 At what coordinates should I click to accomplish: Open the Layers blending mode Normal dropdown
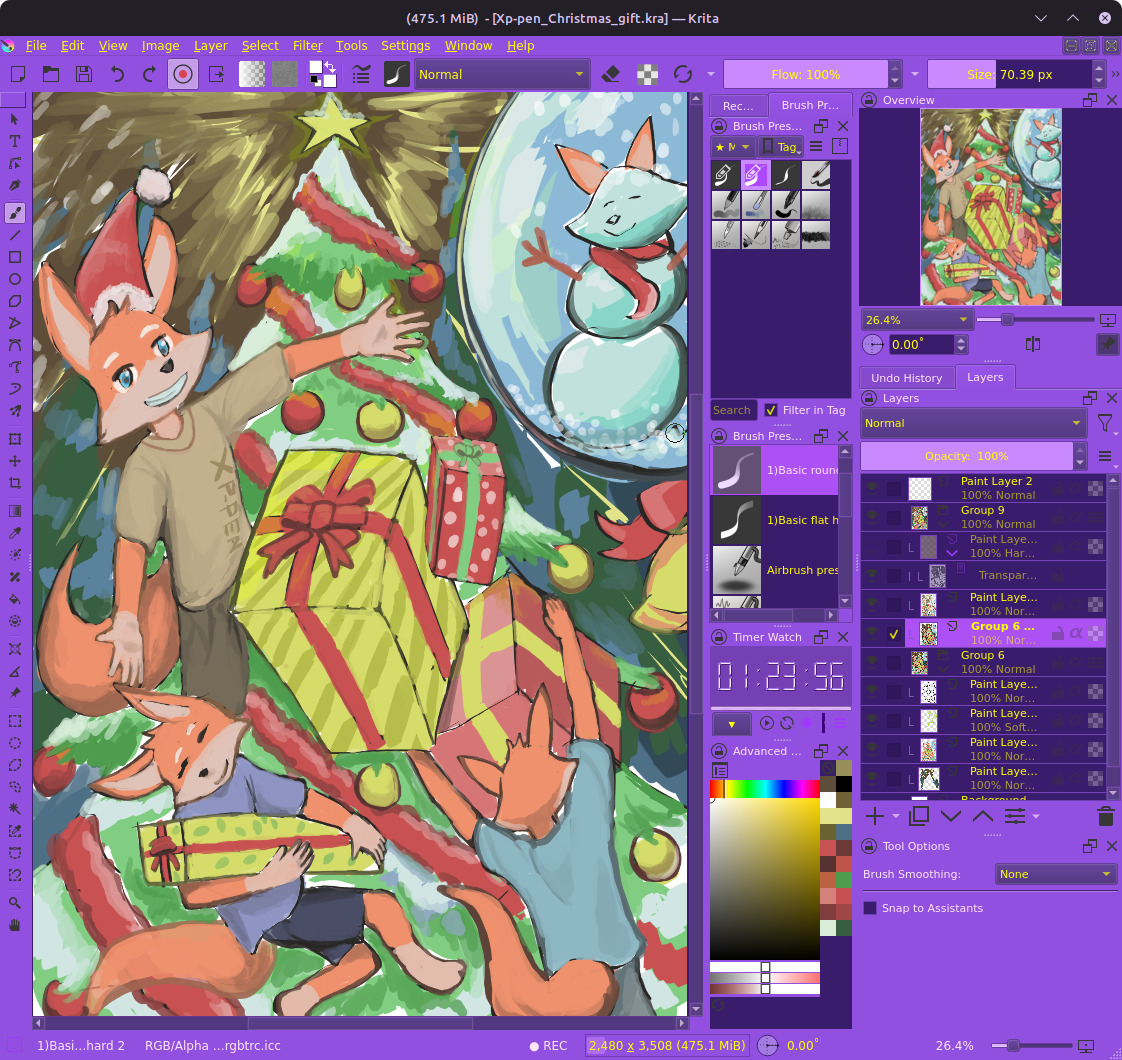[x=973, y=423]
